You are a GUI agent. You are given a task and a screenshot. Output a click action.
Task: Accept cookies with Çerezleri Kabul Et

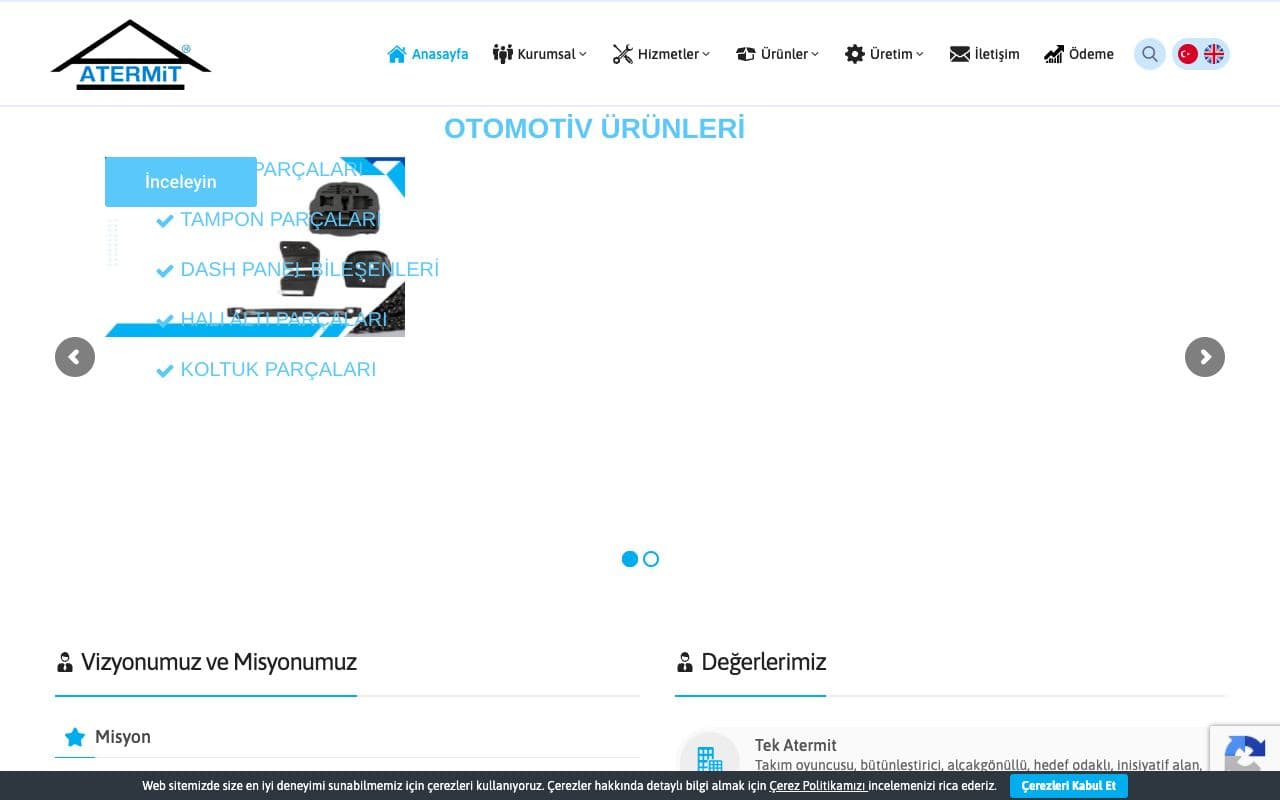pos(1069,786)
